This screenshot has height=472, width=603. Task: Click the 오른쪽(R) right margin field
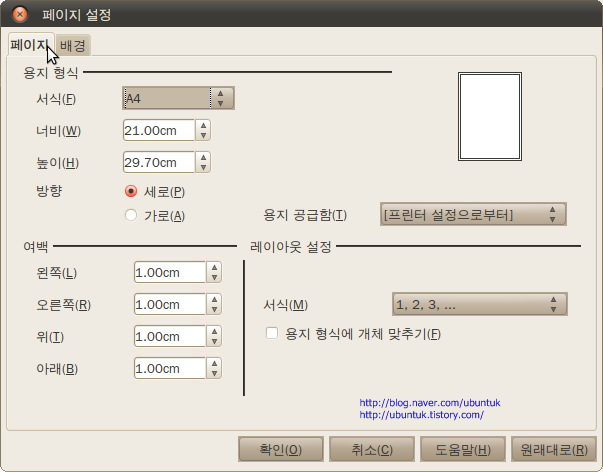click(170, 304)
